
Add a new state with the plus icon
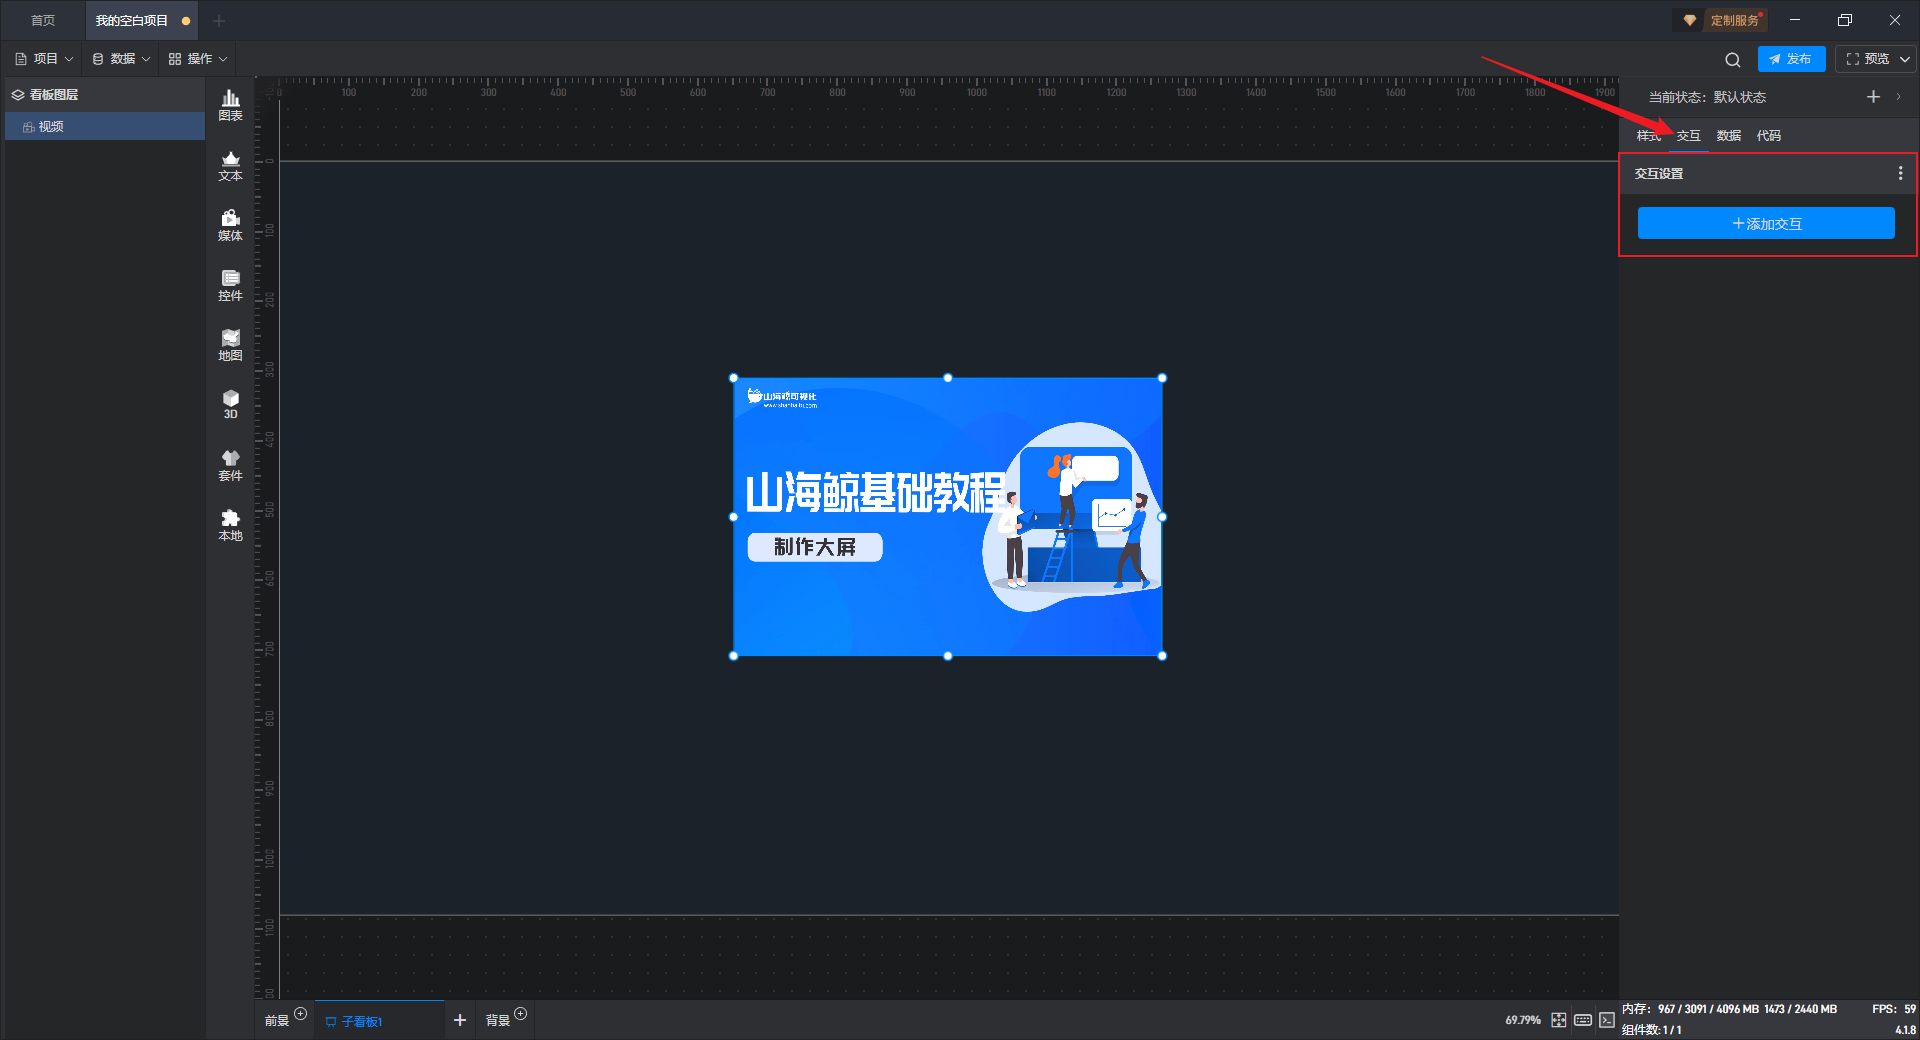pos(1873,97)
